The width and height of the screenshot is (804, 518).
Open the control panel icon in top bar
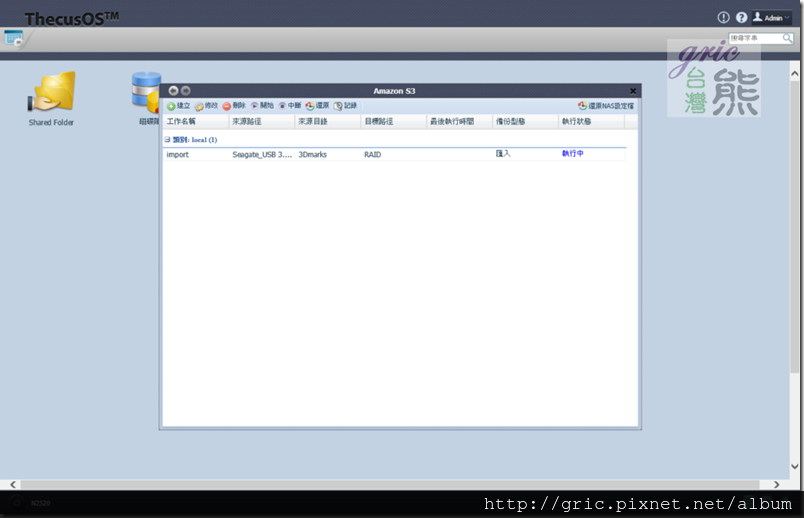coord(13,38)
